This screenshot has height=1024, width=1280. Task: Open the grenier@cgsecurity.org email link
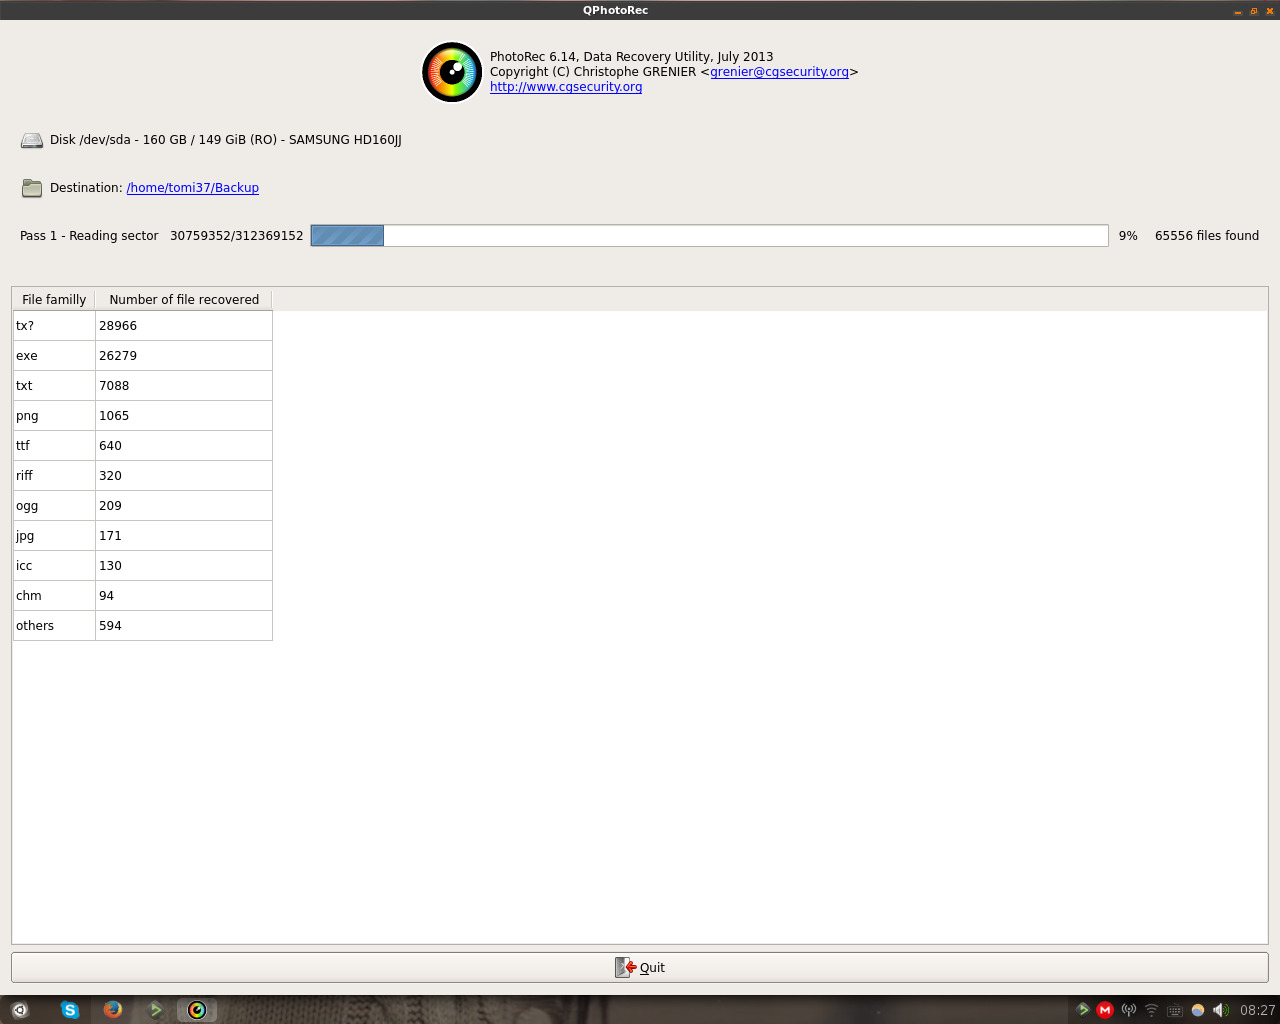[779, 72]
